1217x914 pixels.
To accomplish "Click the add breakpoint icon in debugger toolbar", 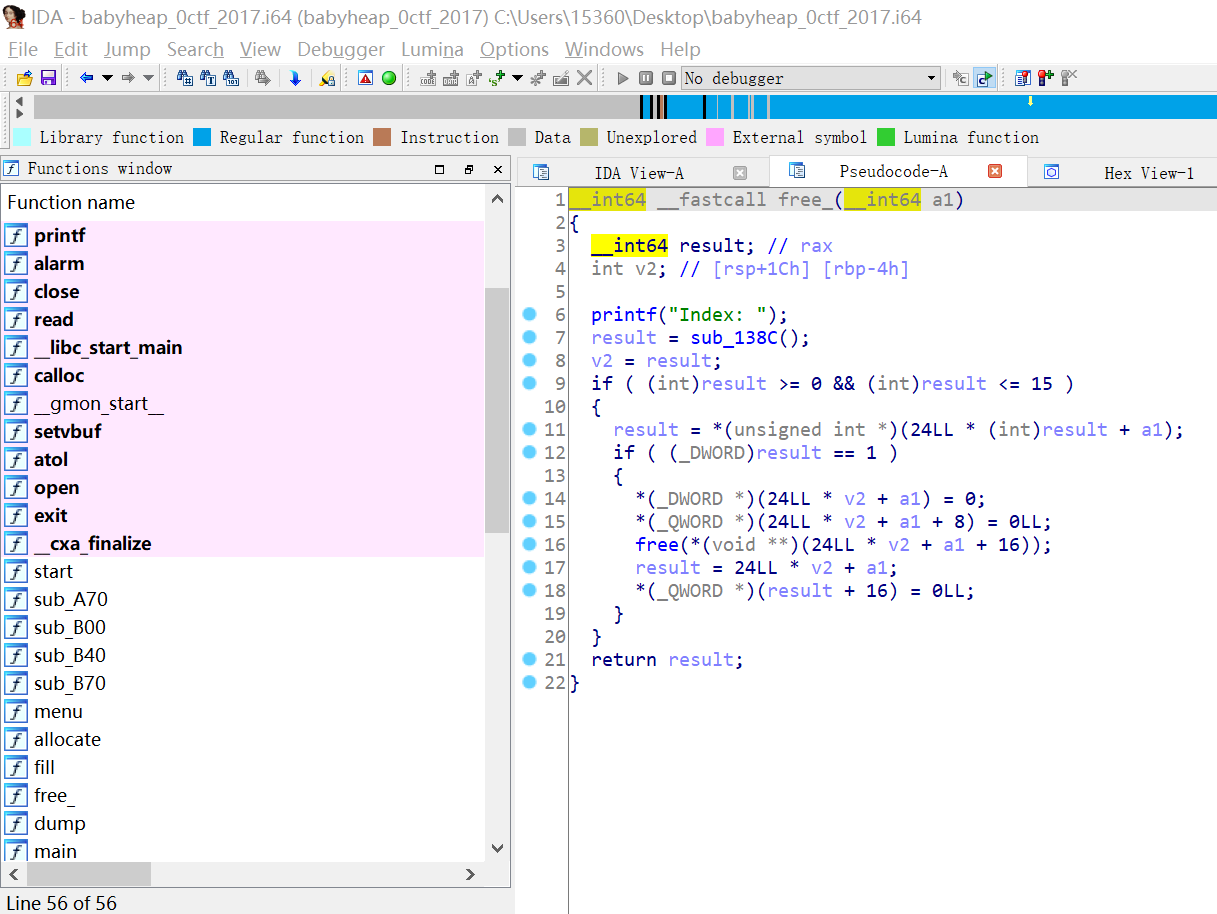I will click(x=1045, y=78).
